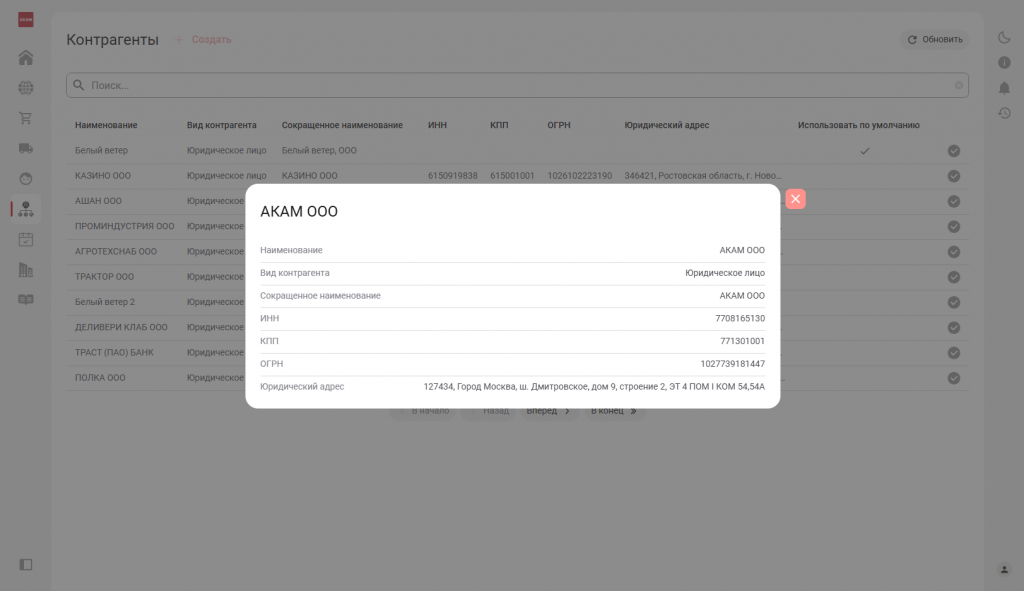Click the status check for ПОЛКА ООО row
Image resolution: width=1024 pixels, height=591 pixels.
pyautogui.click(x=953, y=378)
